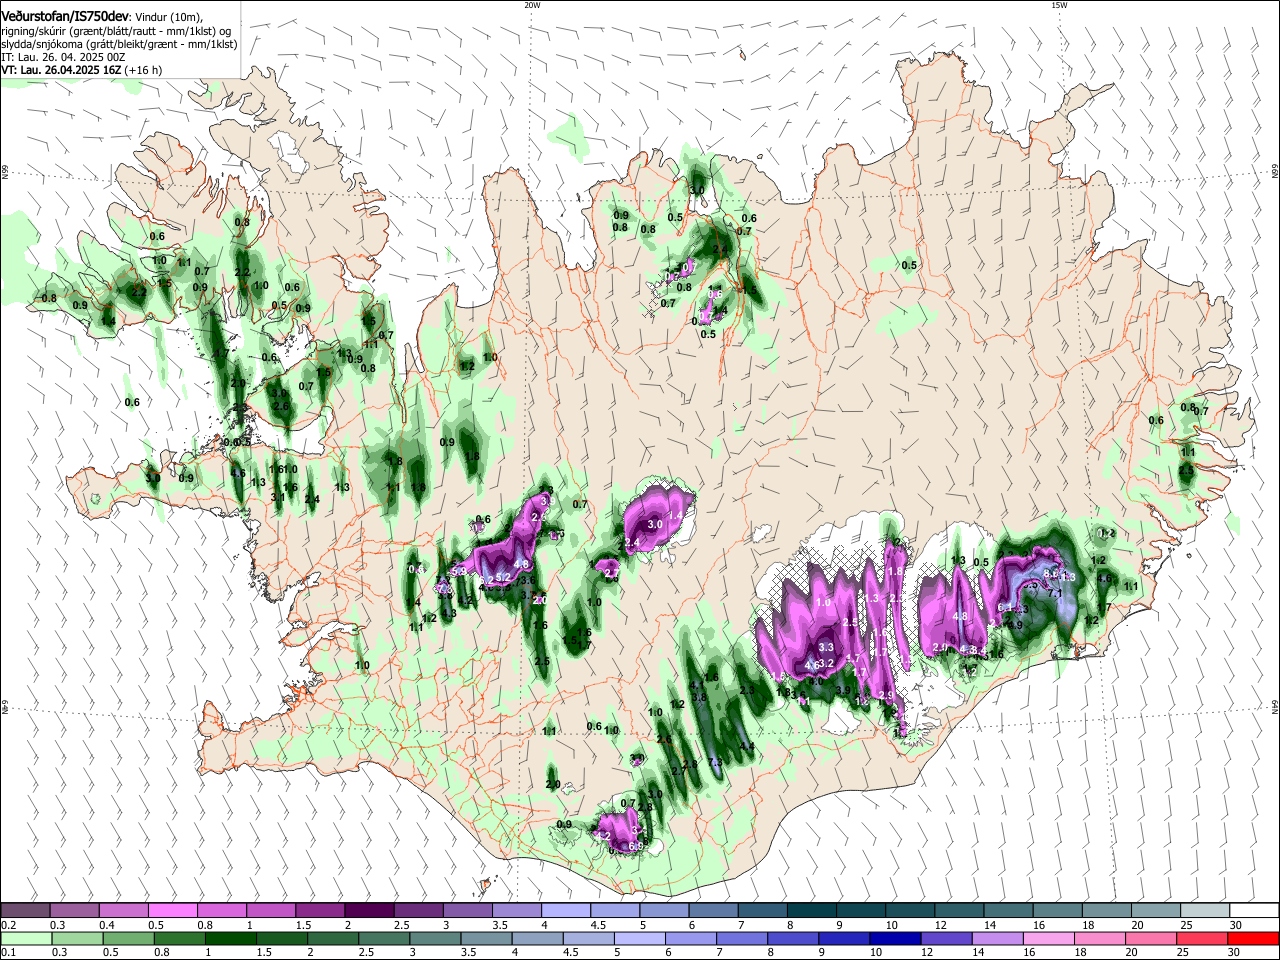Pick the lower legend swatch between 0.5 and 0.8
Screen dimensions: 1280x960
tap(128, 938)
